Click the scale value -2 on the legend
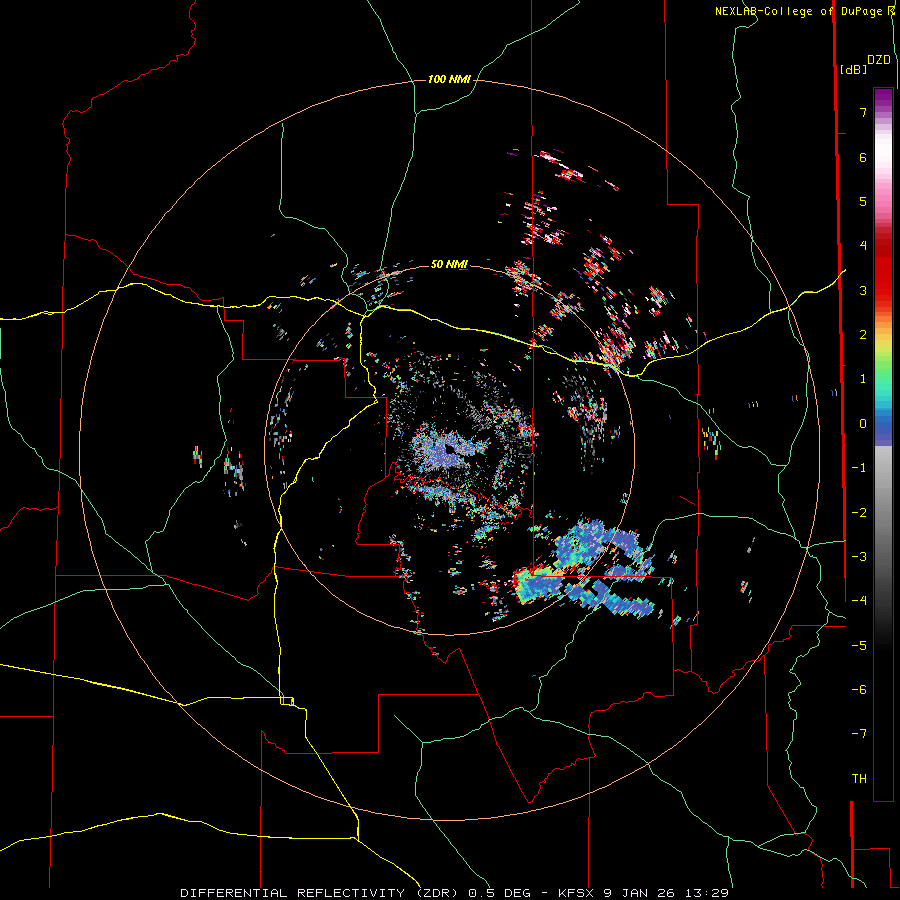The image size is (900, 900). [x=859, y=513]
